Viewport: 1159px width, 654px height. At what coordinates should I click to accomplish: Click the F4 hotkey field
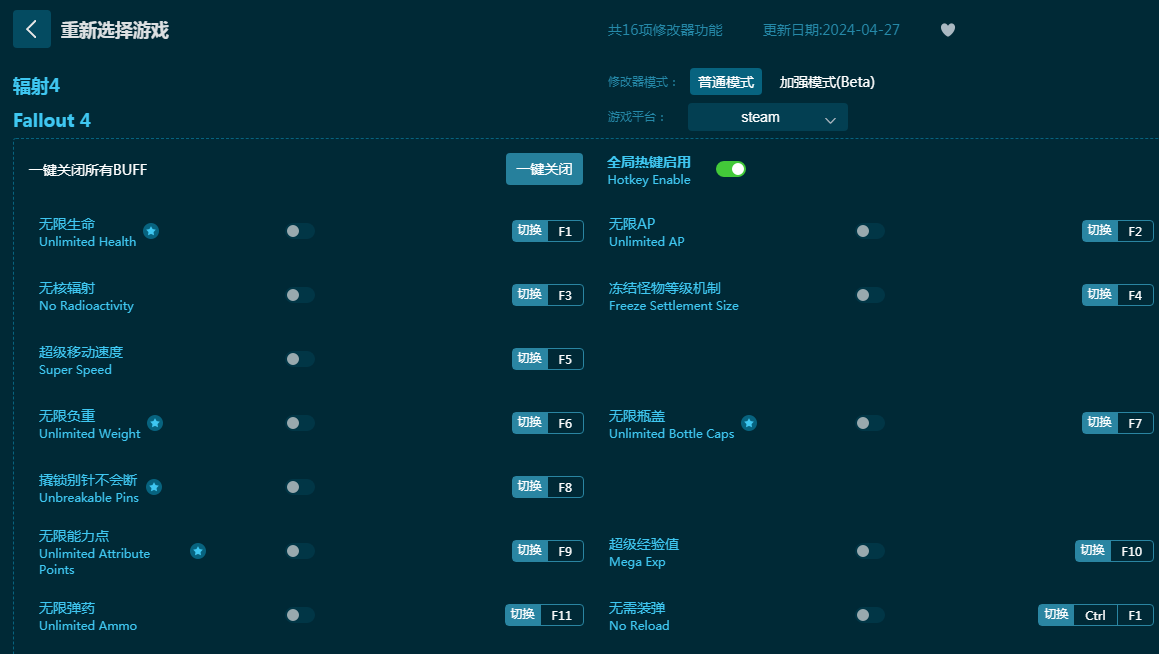pos(1135,295)
